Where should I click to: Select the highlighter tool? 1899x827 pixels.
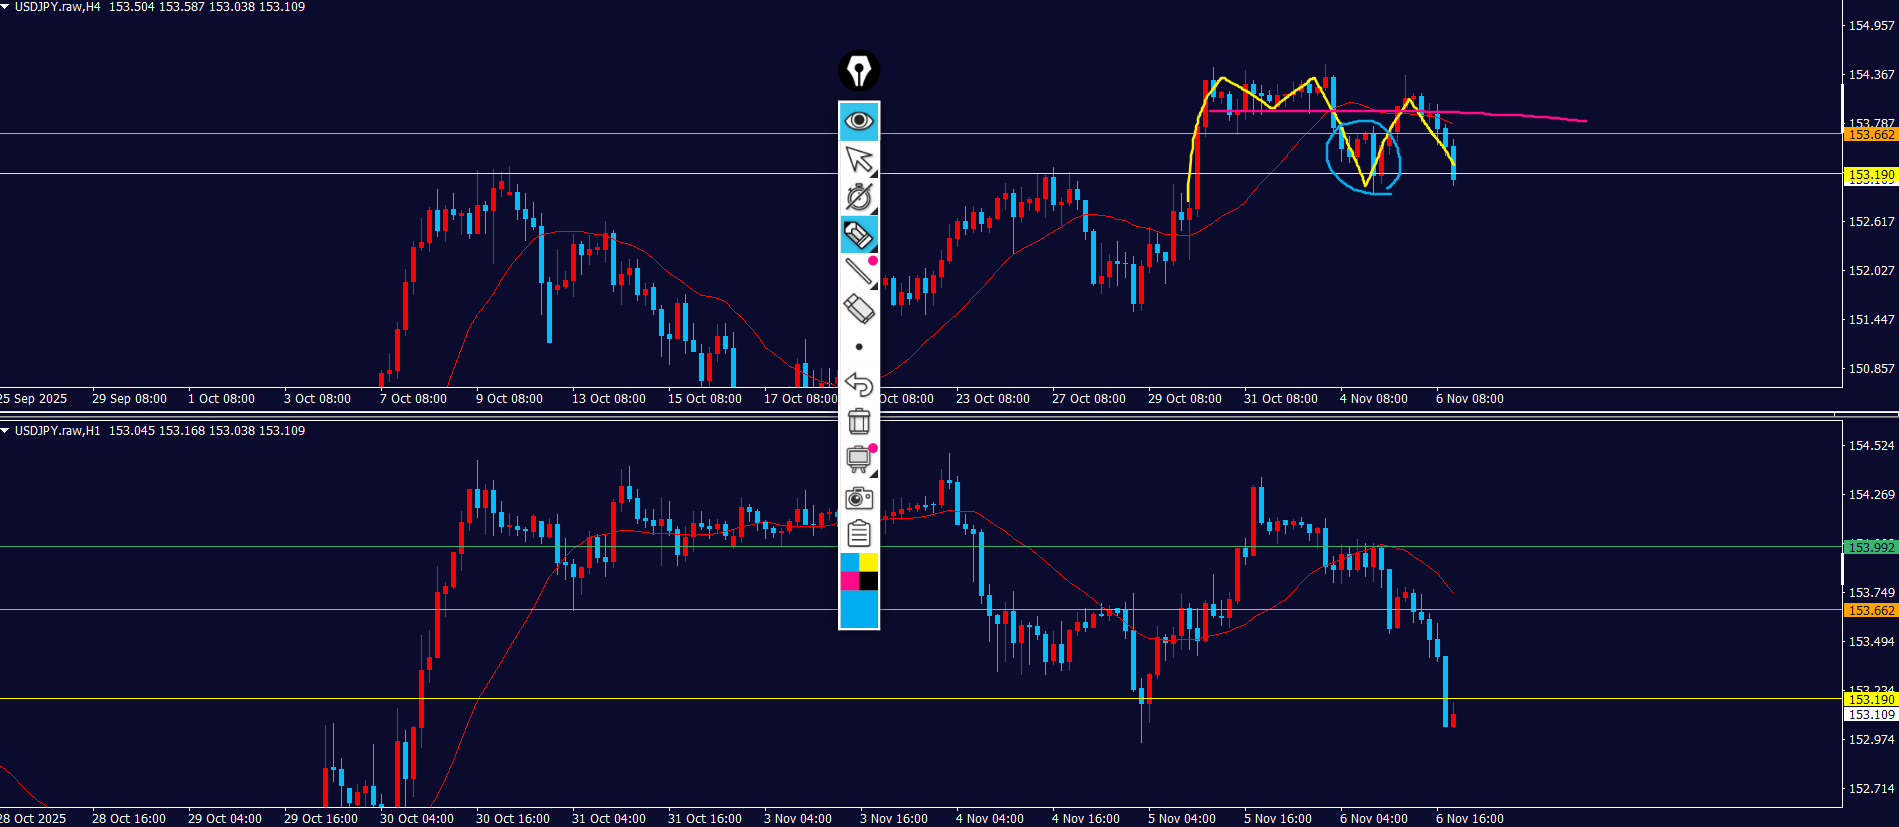pyautogui.click(x=859, y=234)
